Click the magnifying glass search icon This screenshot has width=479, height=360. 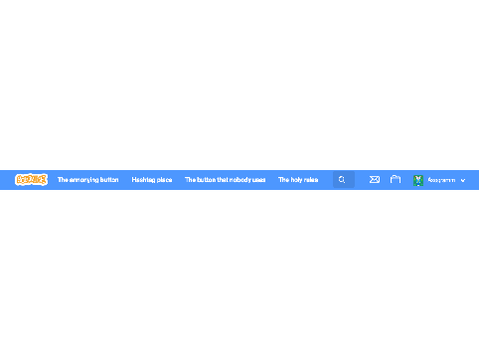click(x=342, y=180)
